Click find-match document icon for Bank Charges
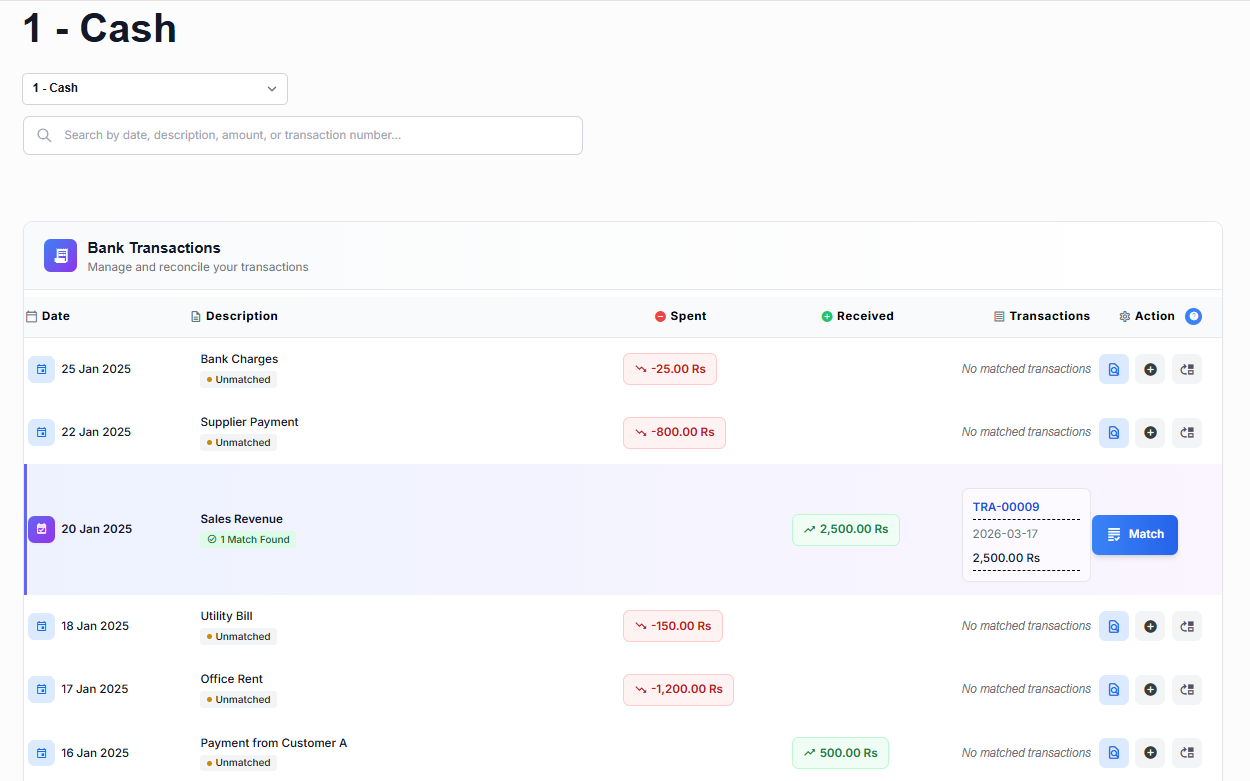The width and height of the screenshot is (1250, 781). tap(1113, 369)
